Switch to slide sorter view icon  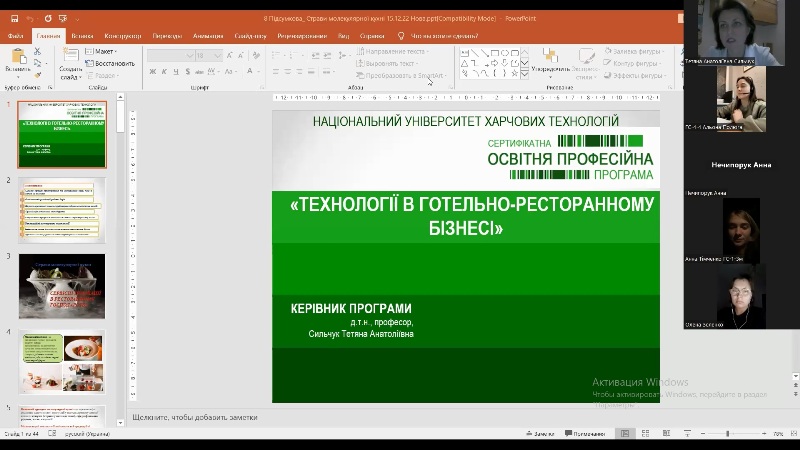pyautogui.click(x=647, y=434)
